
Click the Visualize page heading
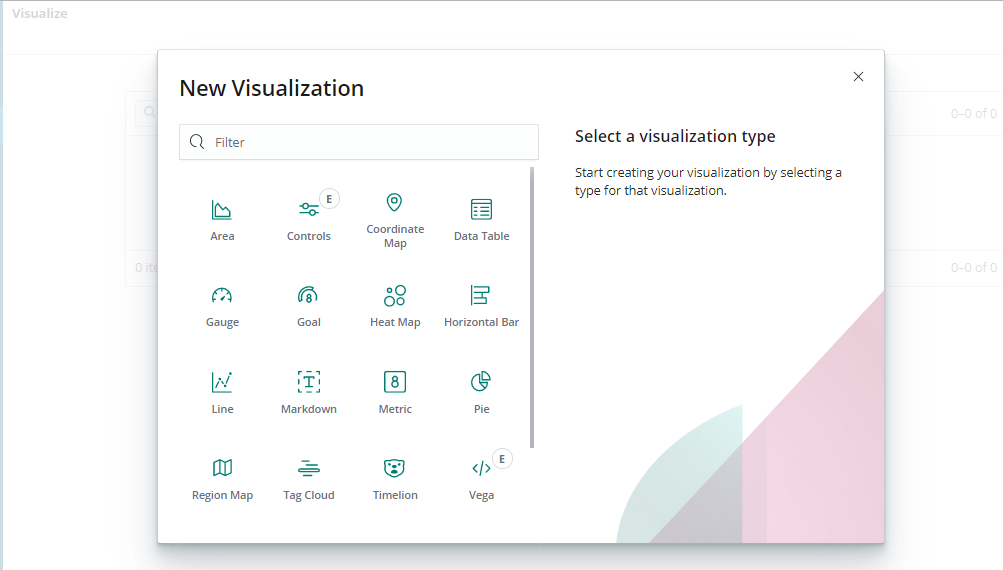point(40,13)
